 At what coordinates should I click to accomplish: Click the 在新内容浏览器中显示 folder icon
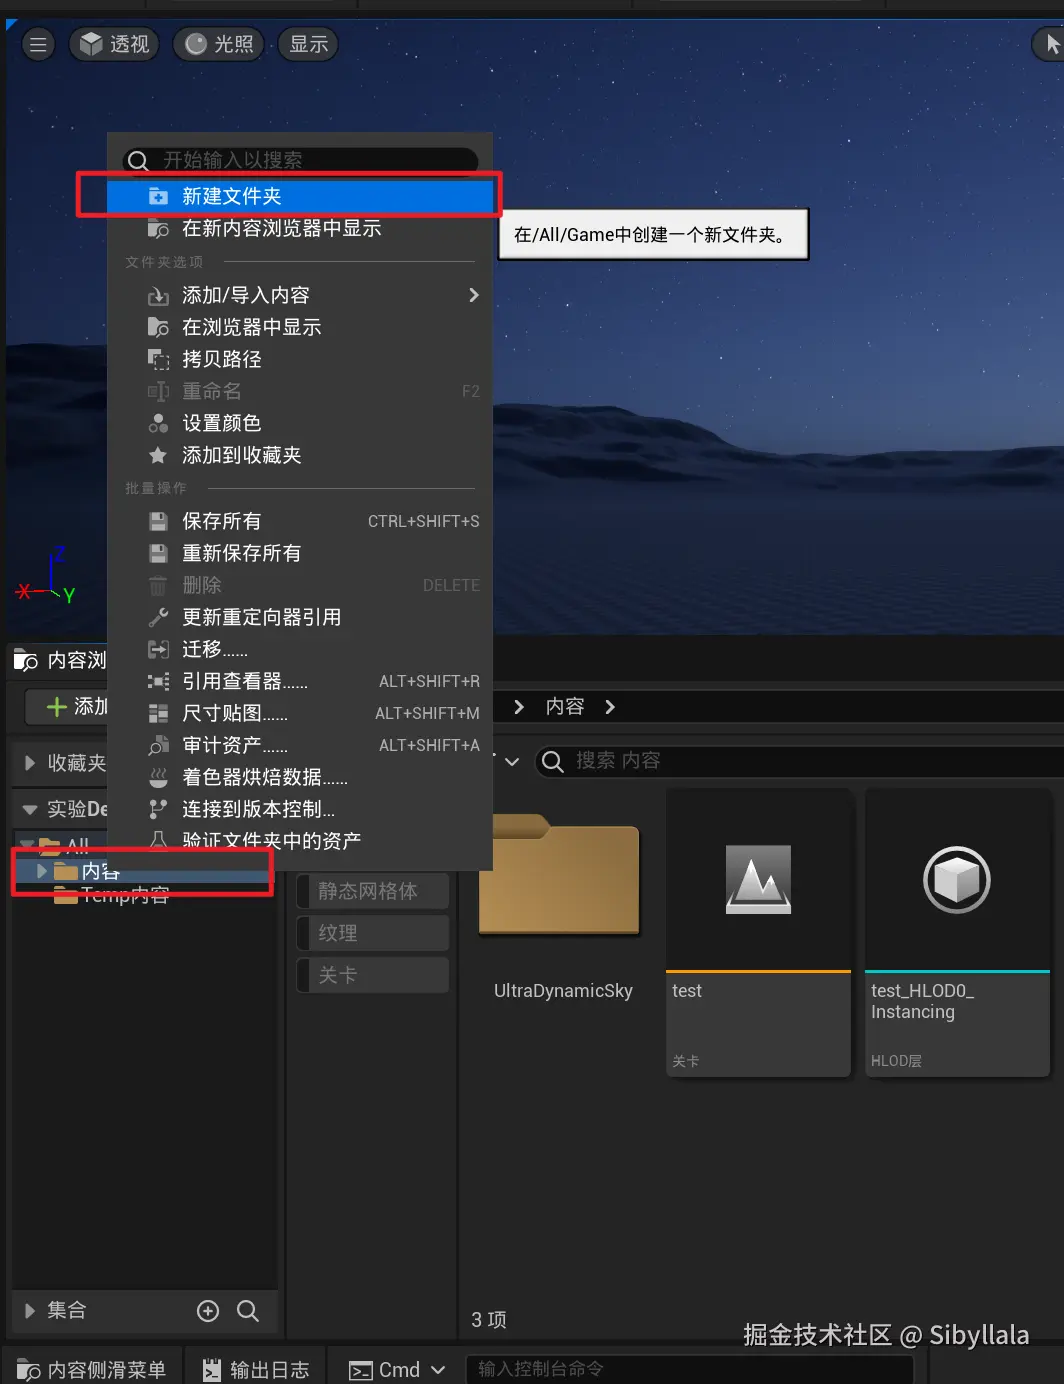(x=158, y=228)
